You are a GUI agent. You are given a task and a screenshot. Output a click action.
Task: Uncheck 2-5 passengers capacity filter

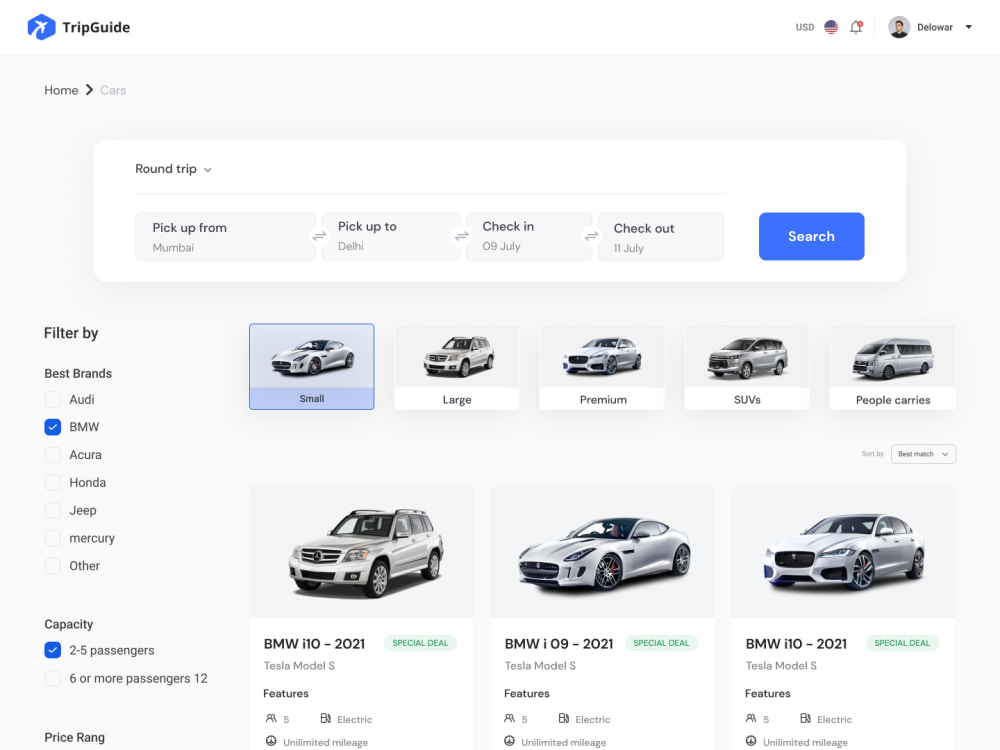pos(53,650)
